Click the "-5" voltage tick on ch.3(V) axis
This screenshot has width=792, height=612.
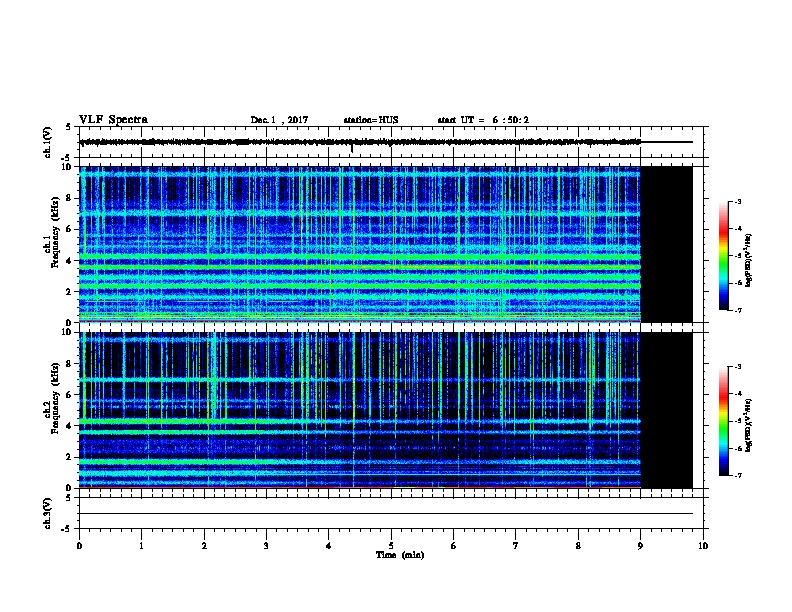(x=68, y=529)
